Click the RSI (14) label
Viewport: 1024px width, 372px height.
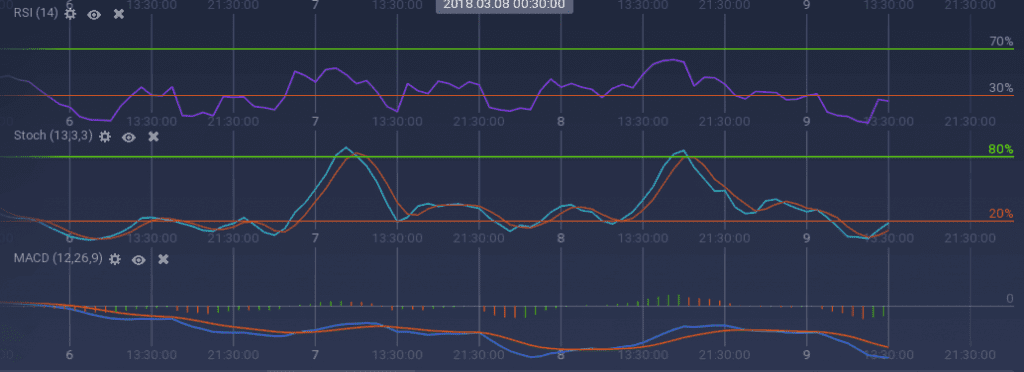36,14
